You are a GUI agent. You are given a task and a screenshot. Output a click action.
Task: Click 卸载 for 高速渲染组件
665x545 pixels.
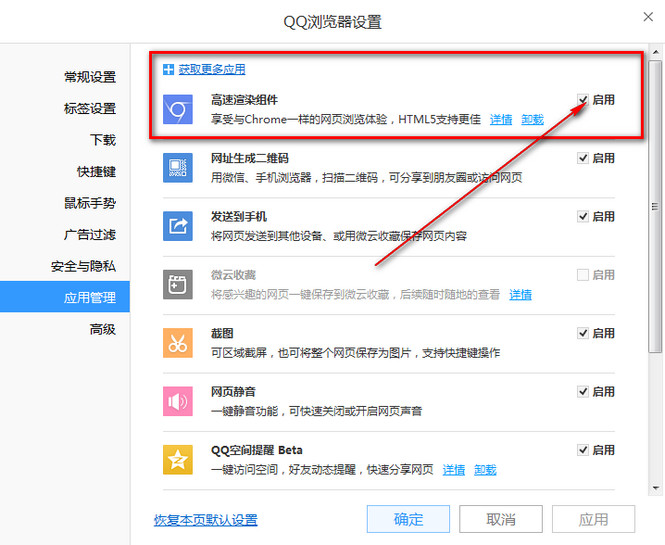click(532, 120)
